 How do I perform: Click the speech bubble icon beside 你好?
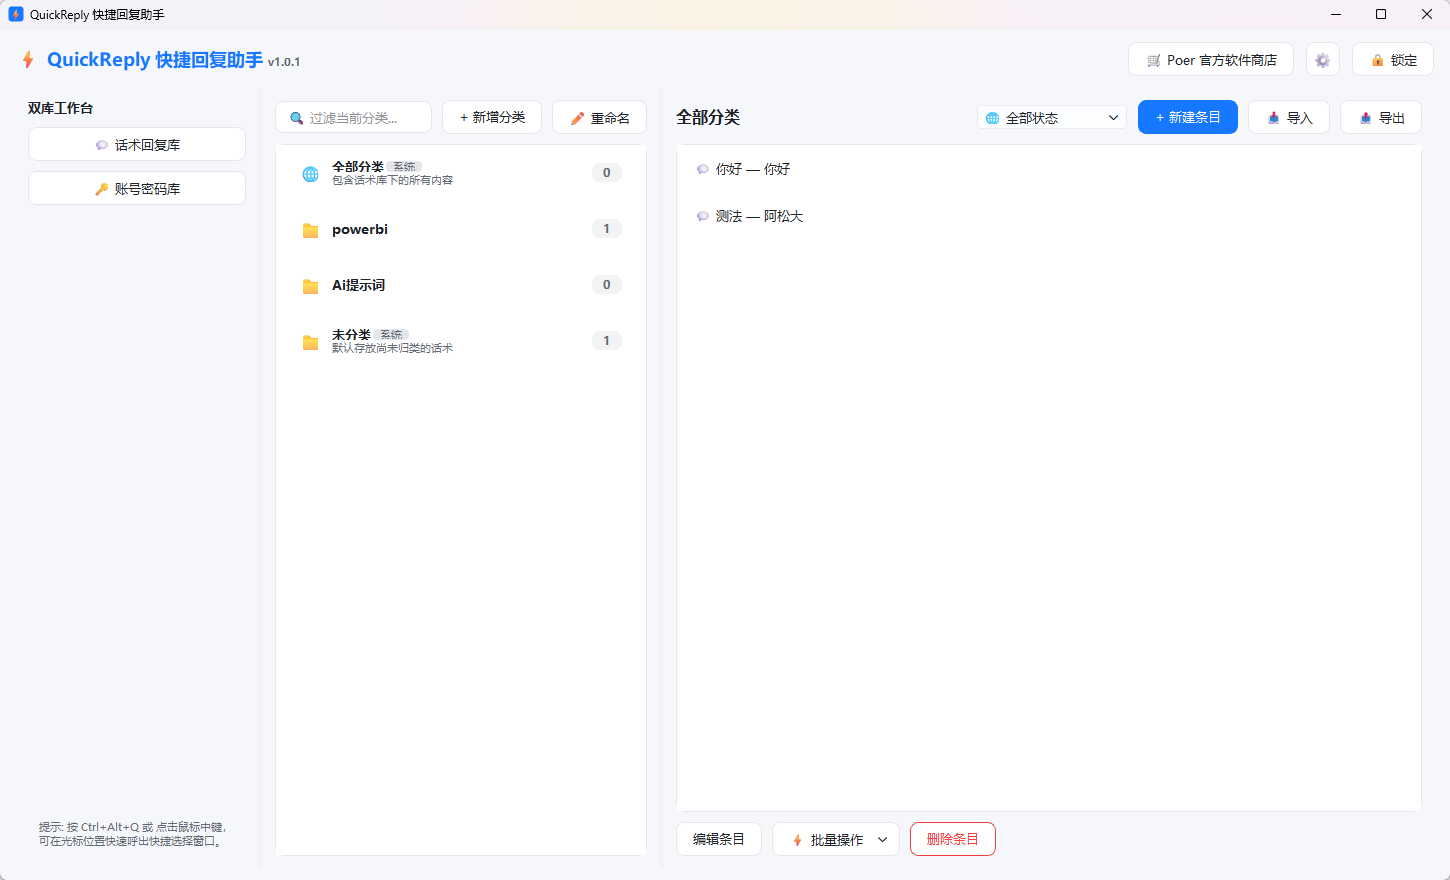(703, 169)
